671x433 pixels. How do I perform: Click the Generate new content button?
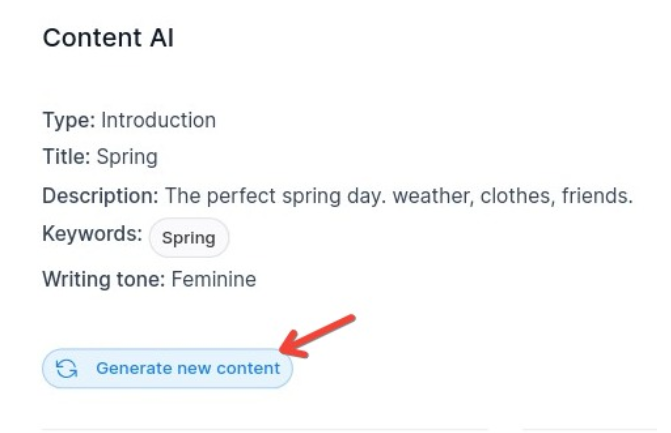click(167, 369)
